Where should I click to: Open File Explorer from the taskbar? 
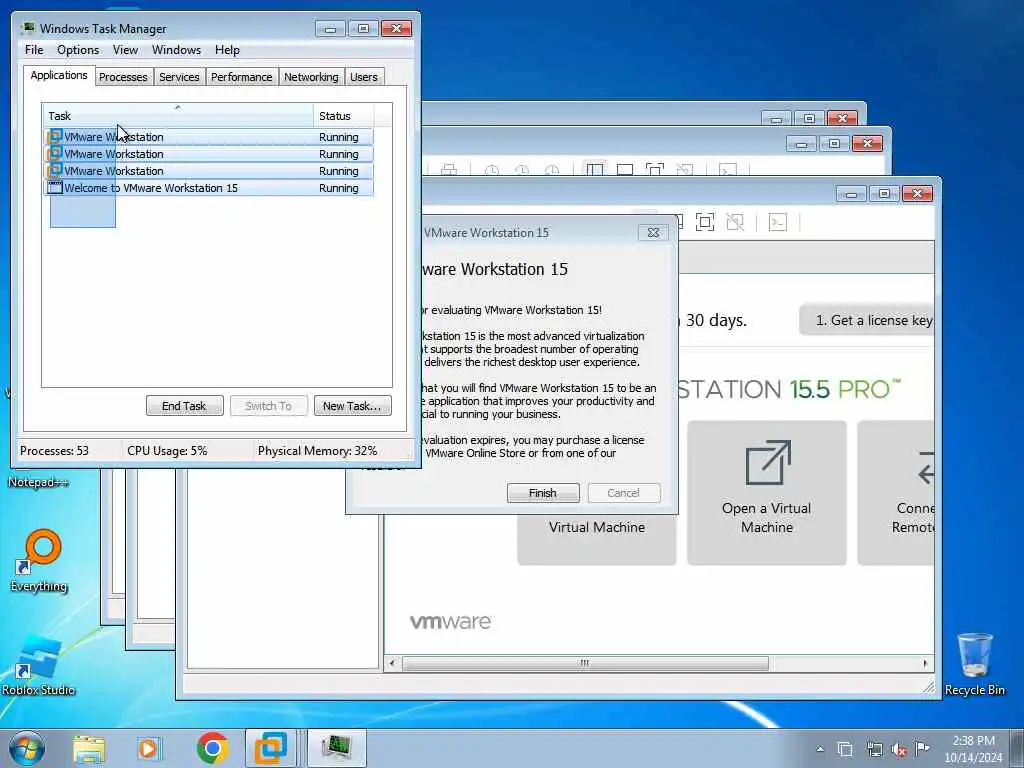point(89,748)
